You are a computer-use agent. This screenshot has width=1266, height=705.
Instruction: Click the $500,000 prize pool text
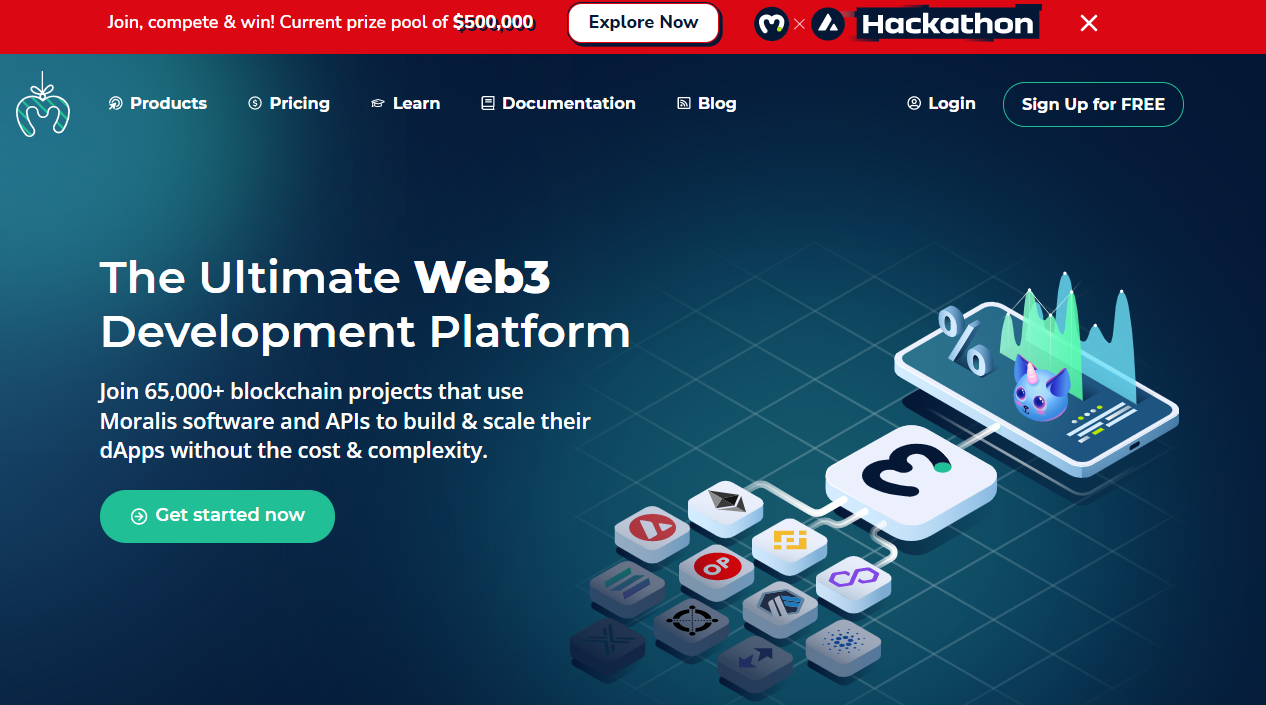(493, 23)
